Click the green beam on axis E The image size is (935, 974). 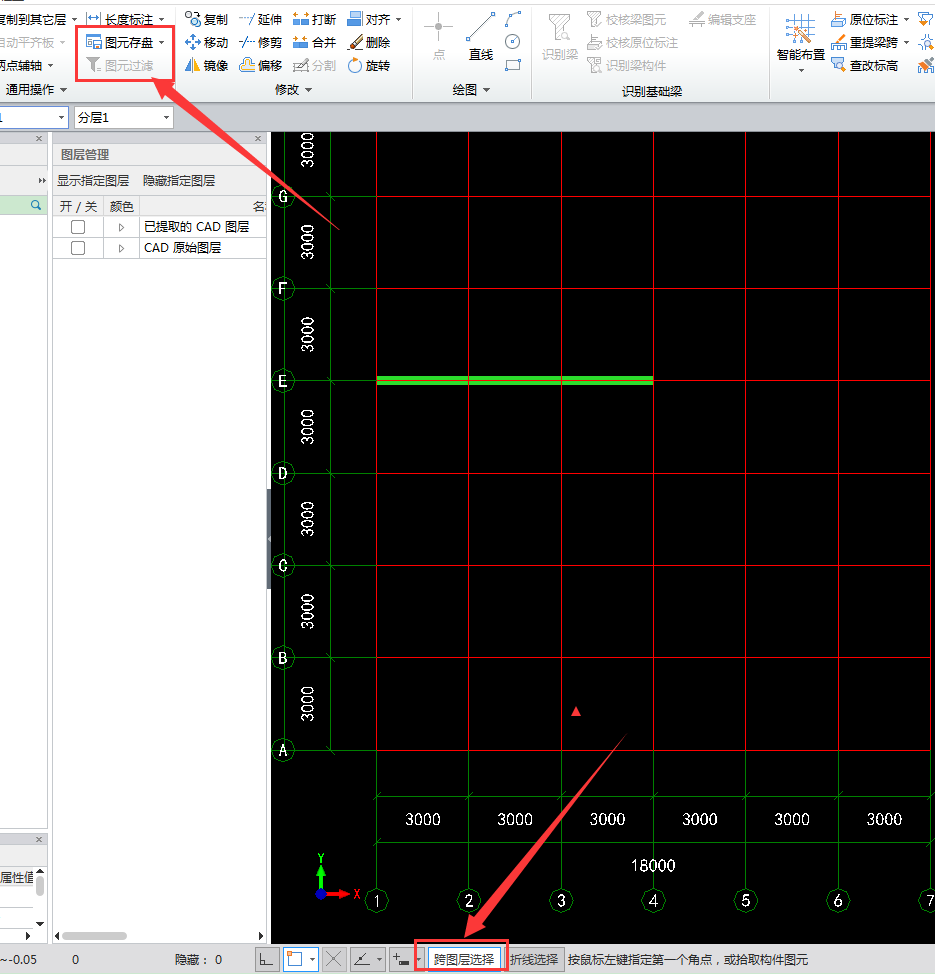[x=514, y=380]
